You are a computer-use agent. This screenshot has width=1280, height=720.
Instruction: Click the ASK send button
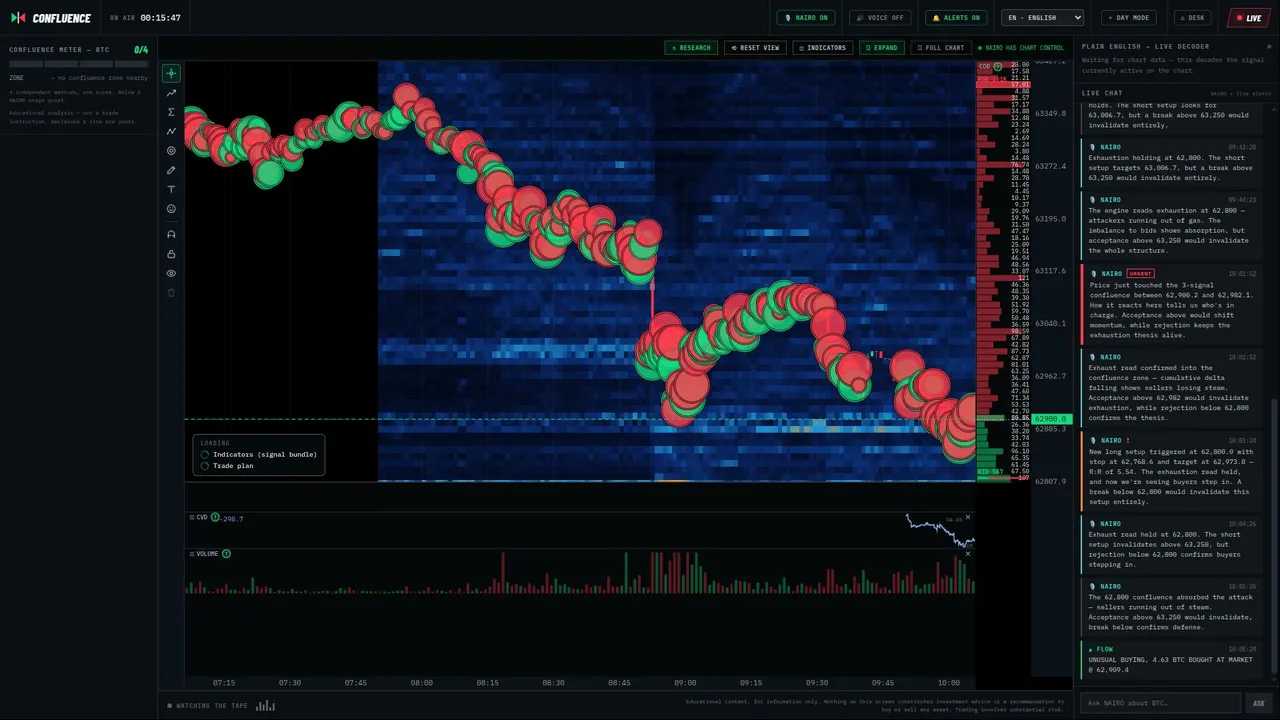[x=1259, y=703]
